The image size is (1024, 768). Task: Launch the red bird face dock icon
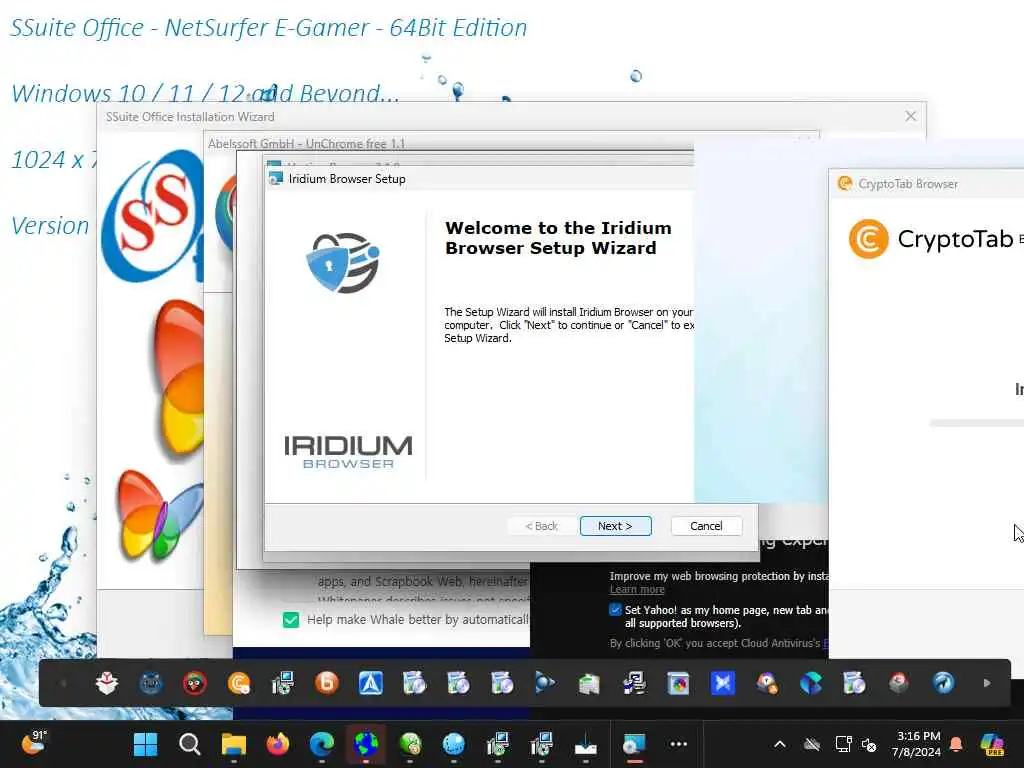tap(195, 683)
